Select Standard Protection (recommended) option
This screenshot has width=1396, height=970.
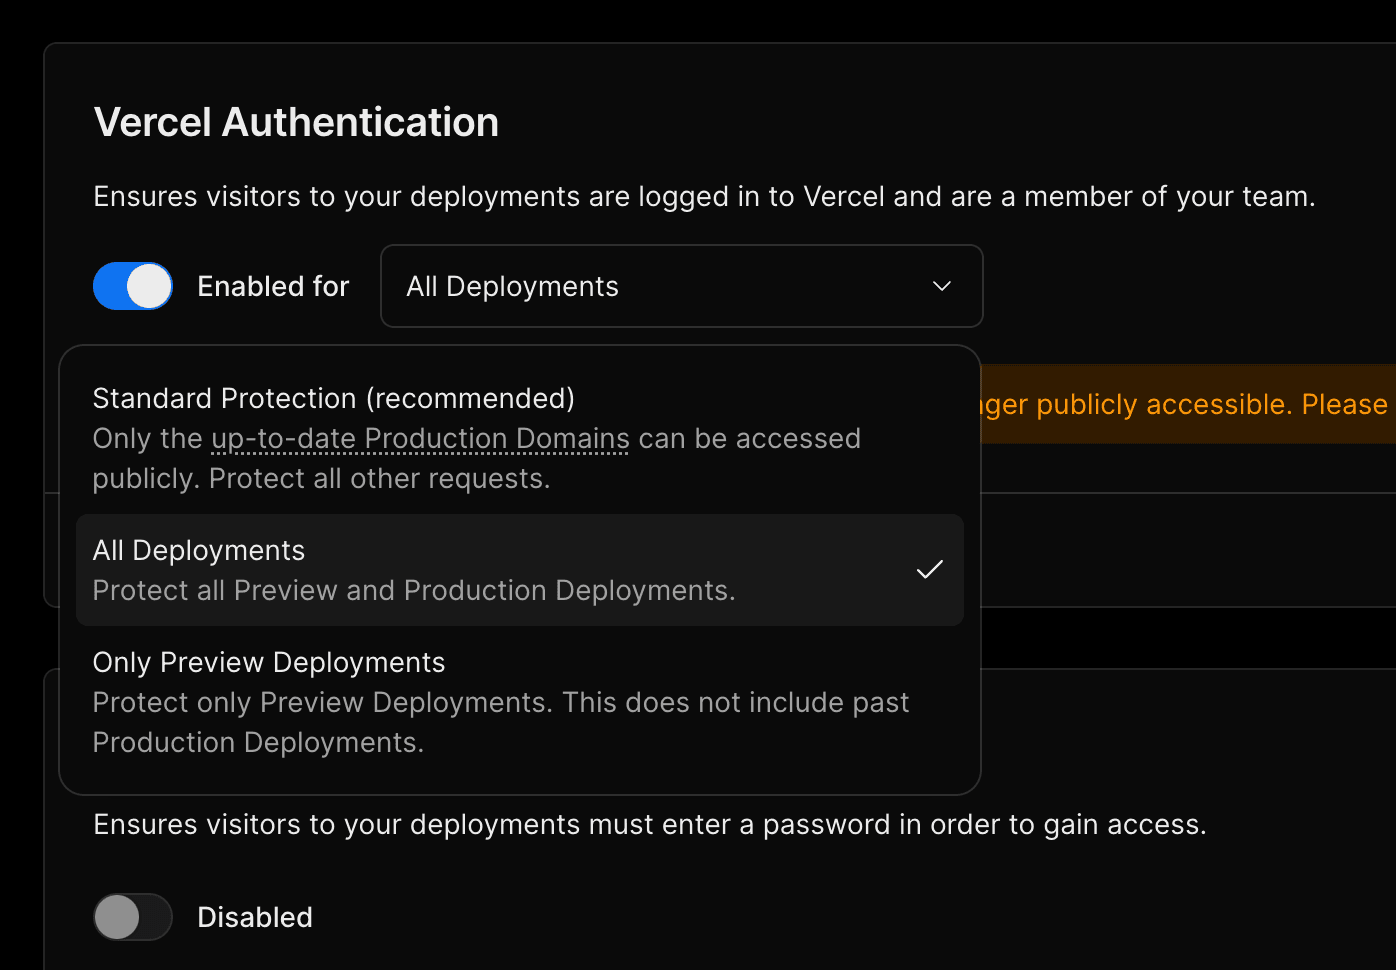333,398
